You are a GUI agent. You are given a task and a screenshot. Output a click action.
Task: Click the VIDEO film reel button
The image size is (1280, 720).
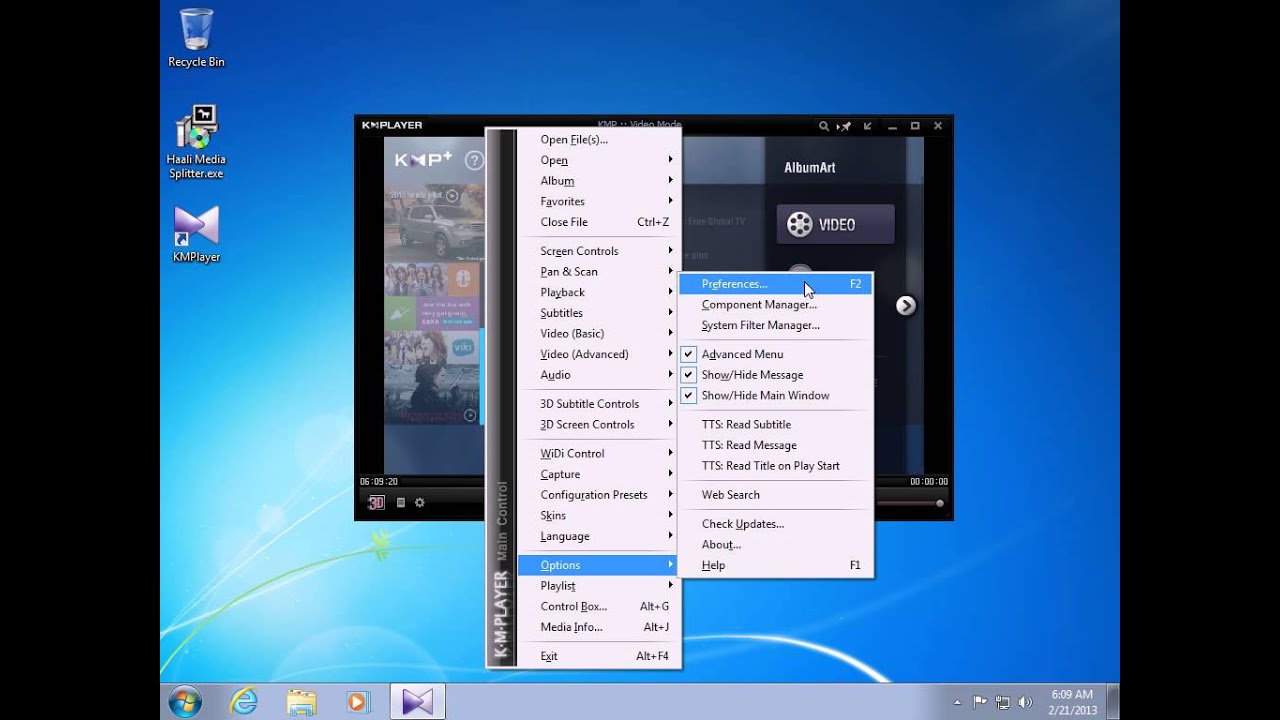pos(835,224)
